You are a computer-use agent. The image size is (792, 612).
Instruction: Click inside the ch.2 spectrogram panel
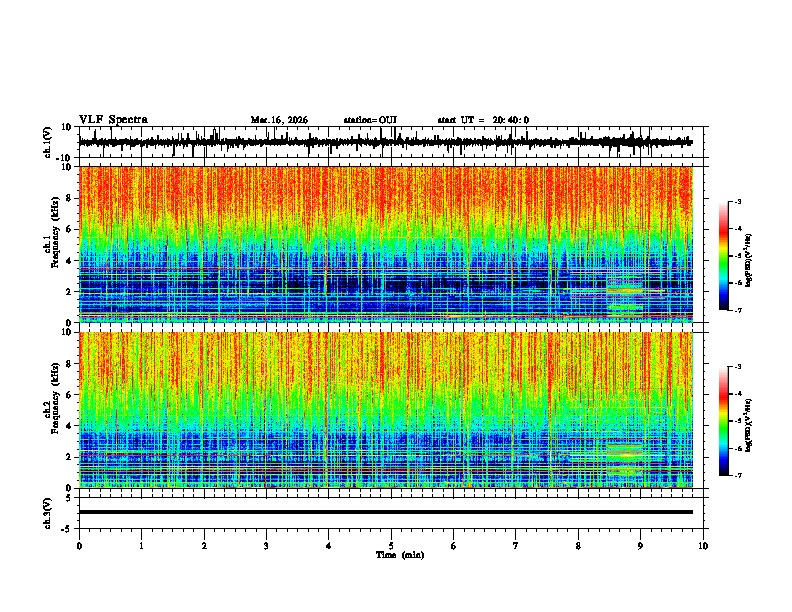point(385,410)
